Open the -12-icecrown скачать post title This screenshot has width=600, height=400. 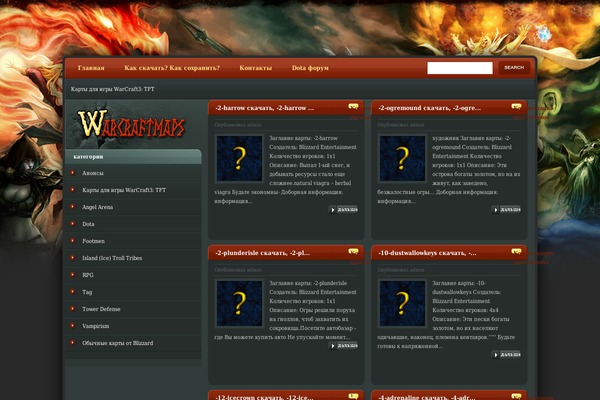click(x=264, y=397)
